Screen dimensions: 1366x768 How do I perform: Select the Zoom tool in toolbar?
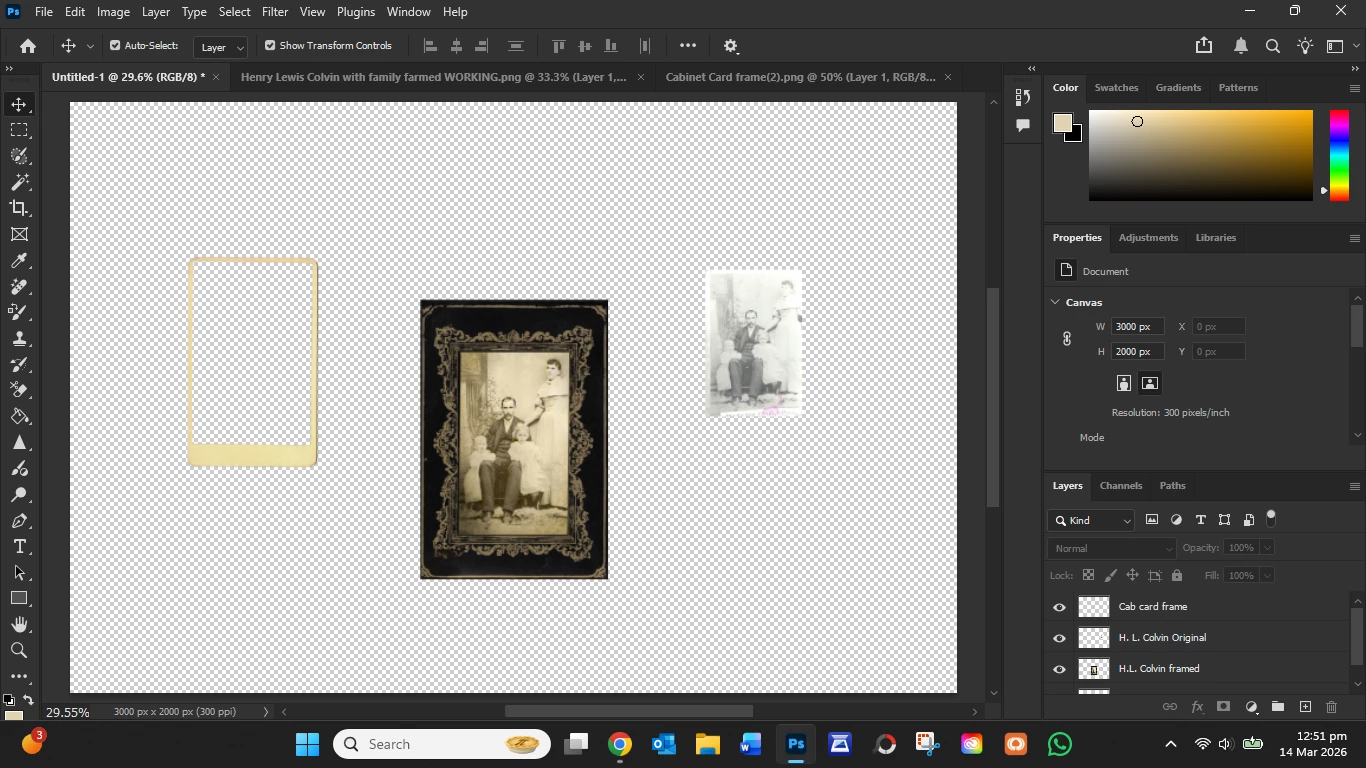coord(19,651)
